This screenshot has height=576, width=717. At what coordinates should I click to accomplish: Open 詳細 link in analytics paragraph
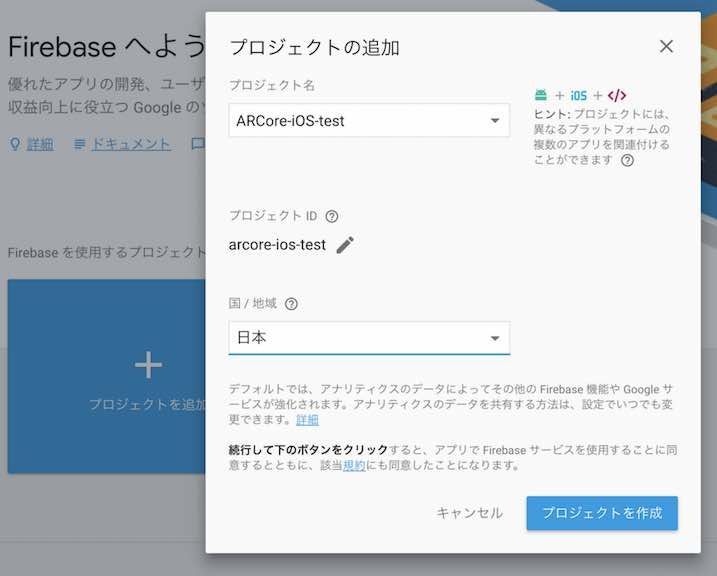pyautogui.click(x=307, y=420)
